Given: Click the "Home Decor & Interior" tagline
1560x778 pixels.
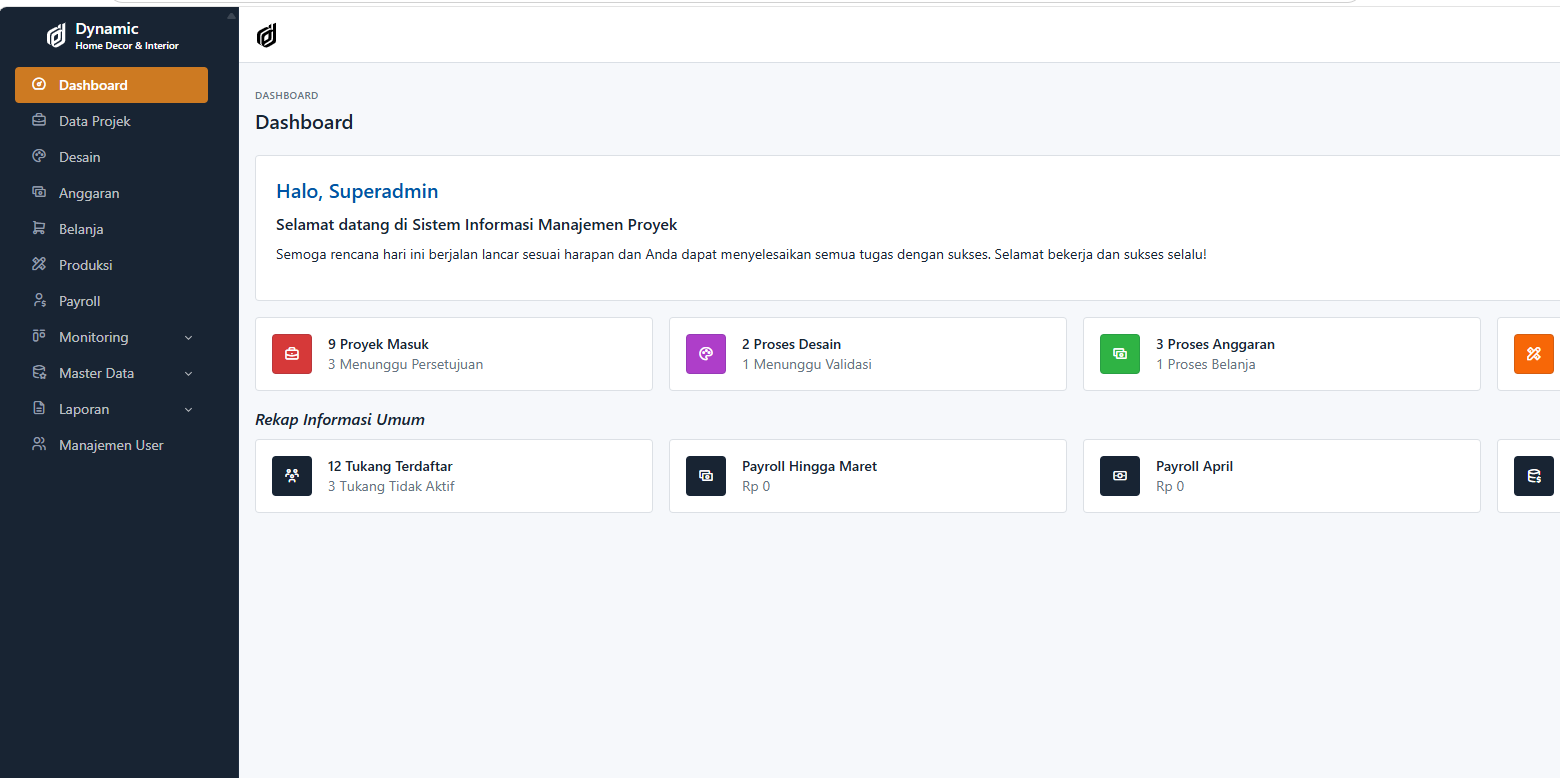Looking at the screenshot, I should [x=127, y=46].
